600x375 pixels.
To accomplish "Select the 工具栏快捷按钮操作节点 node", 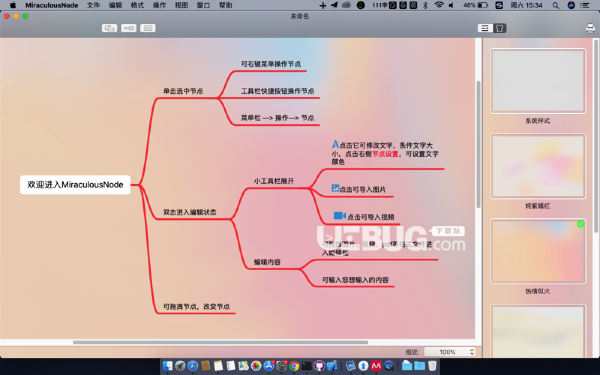I will coord(277,91).
